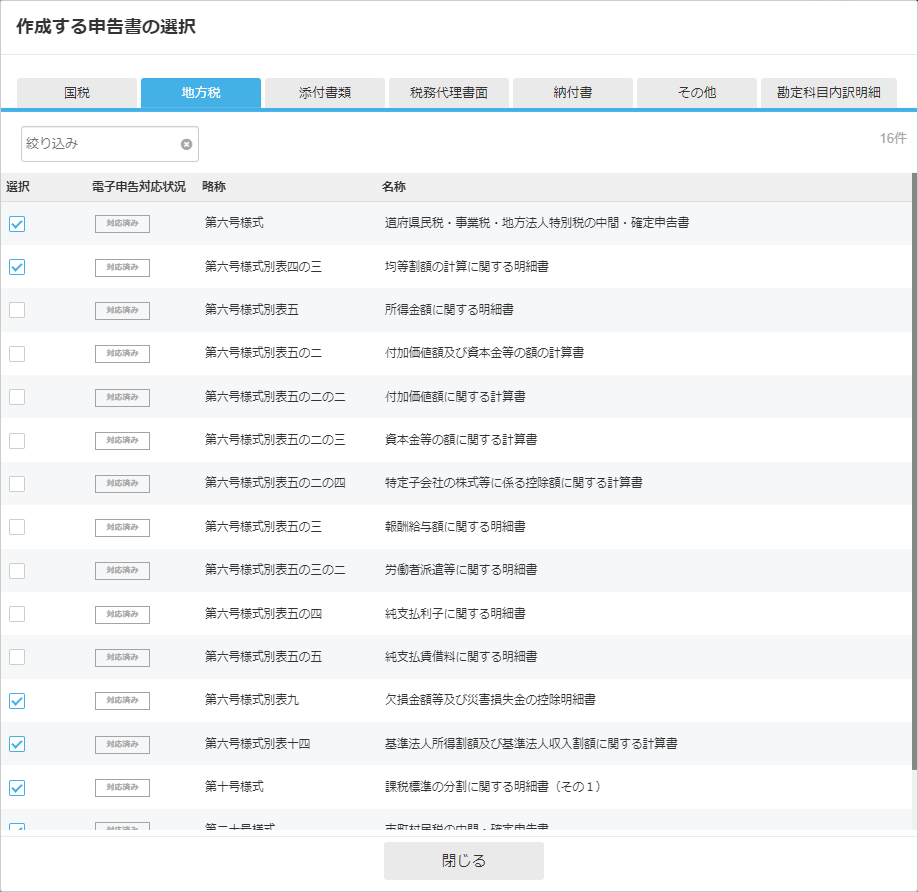Uncheck 第六号様式別表四の三 checkbox

tap(17, 267)
